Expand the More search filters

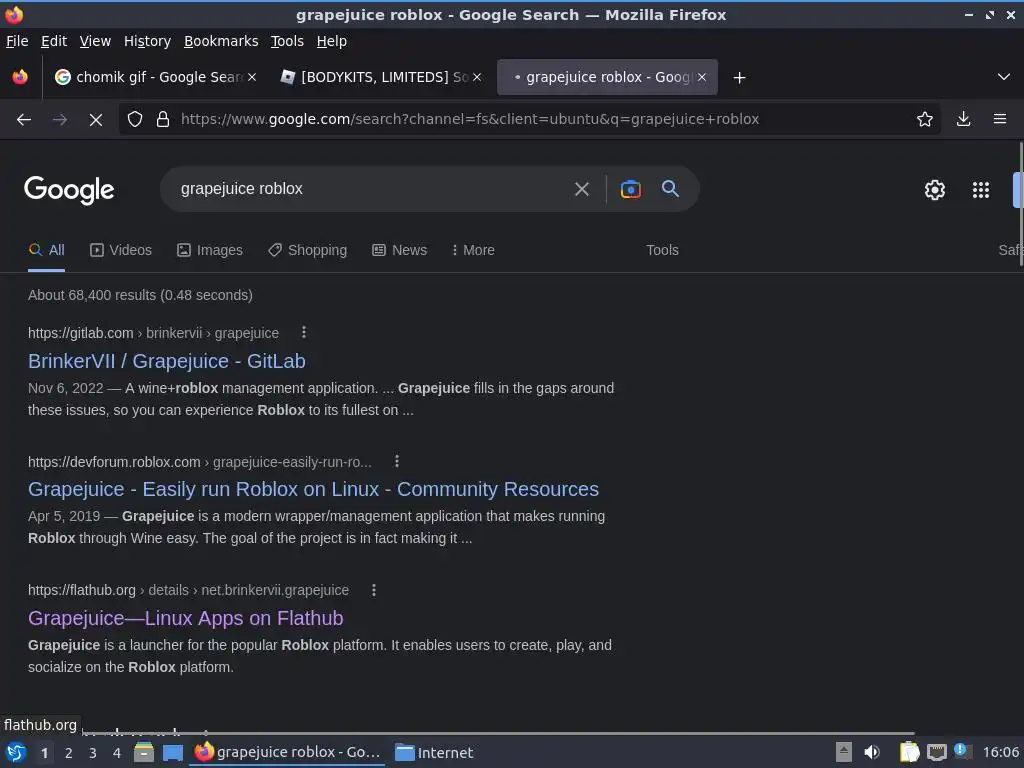473,250
